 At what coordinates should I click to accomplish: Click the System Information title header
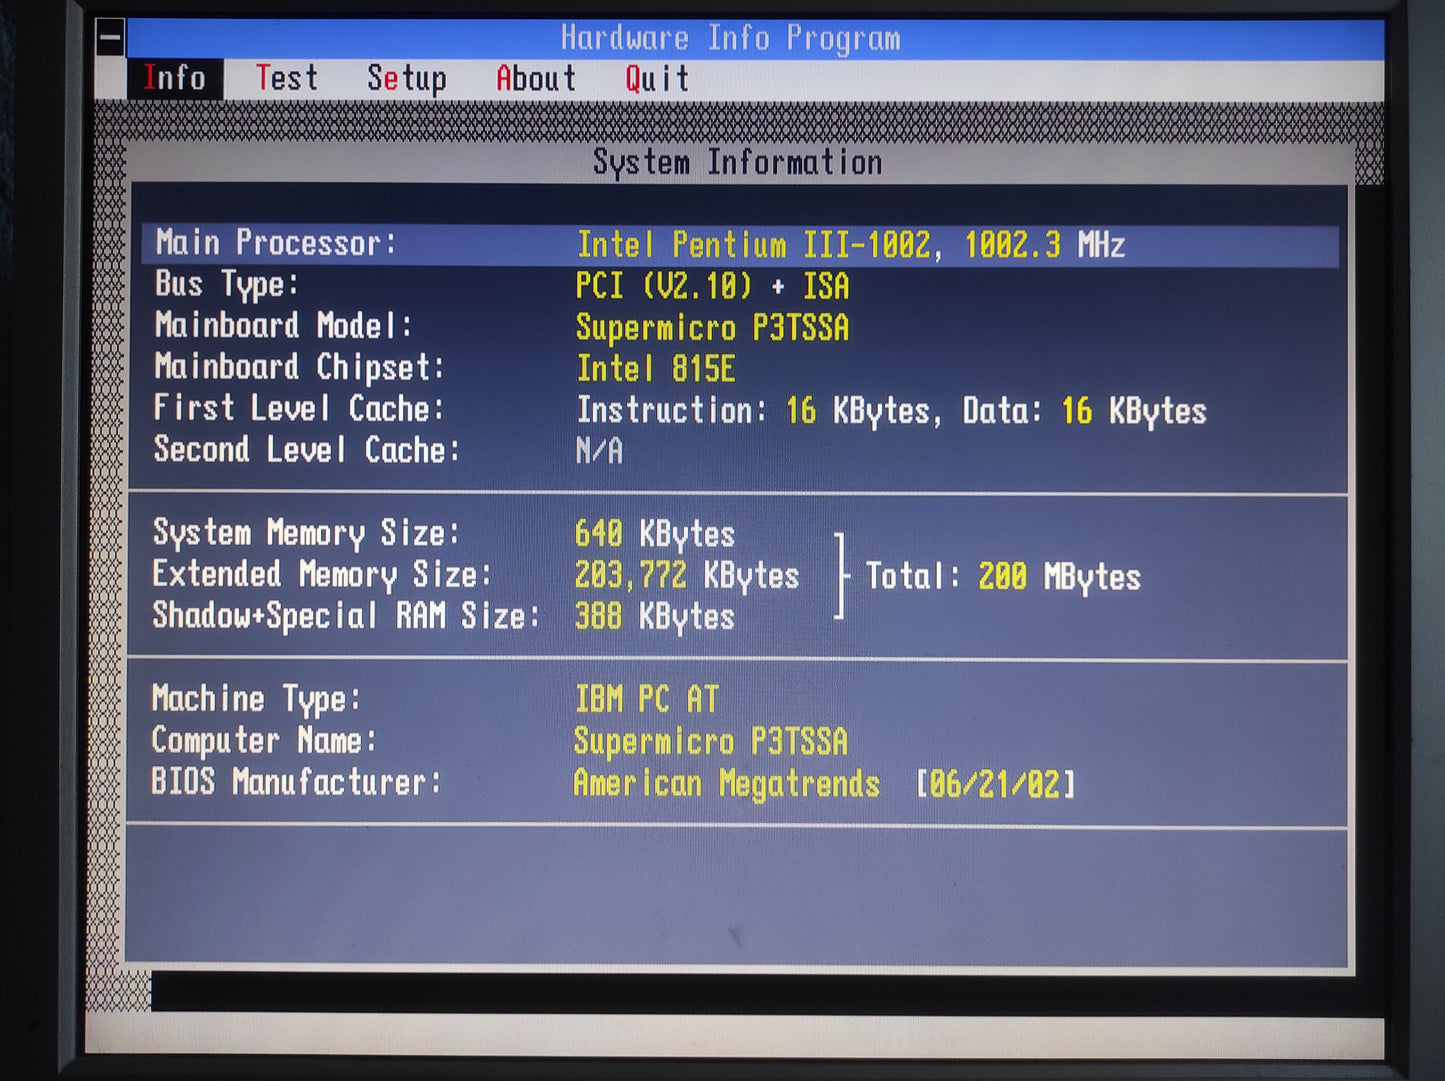point(737,162)
